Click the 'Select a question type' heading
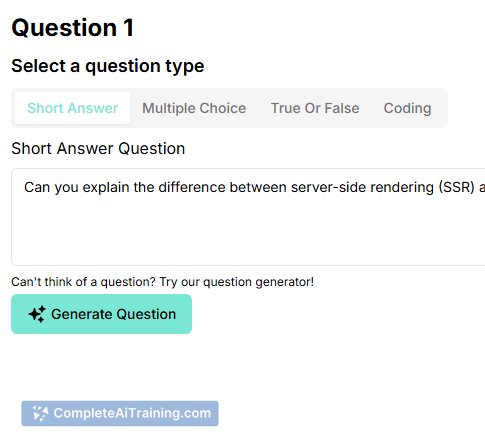 [x=108, y=66]
